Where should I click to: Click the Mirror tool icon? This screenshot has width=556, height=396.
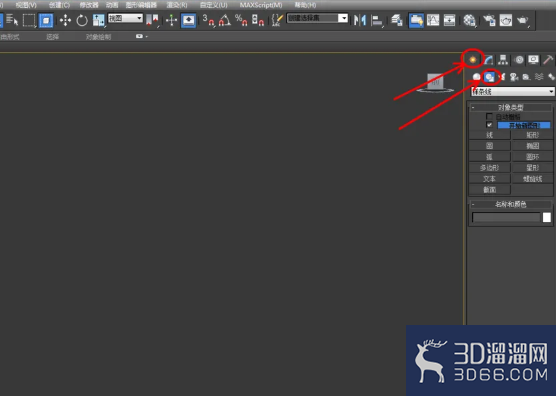tap(360, 20)
